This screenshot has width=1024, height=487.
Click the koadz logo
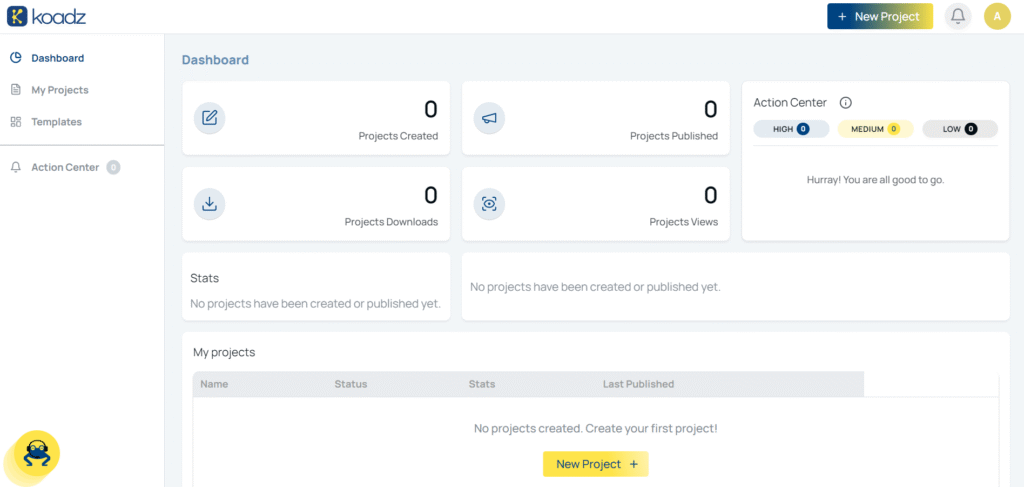46,16
